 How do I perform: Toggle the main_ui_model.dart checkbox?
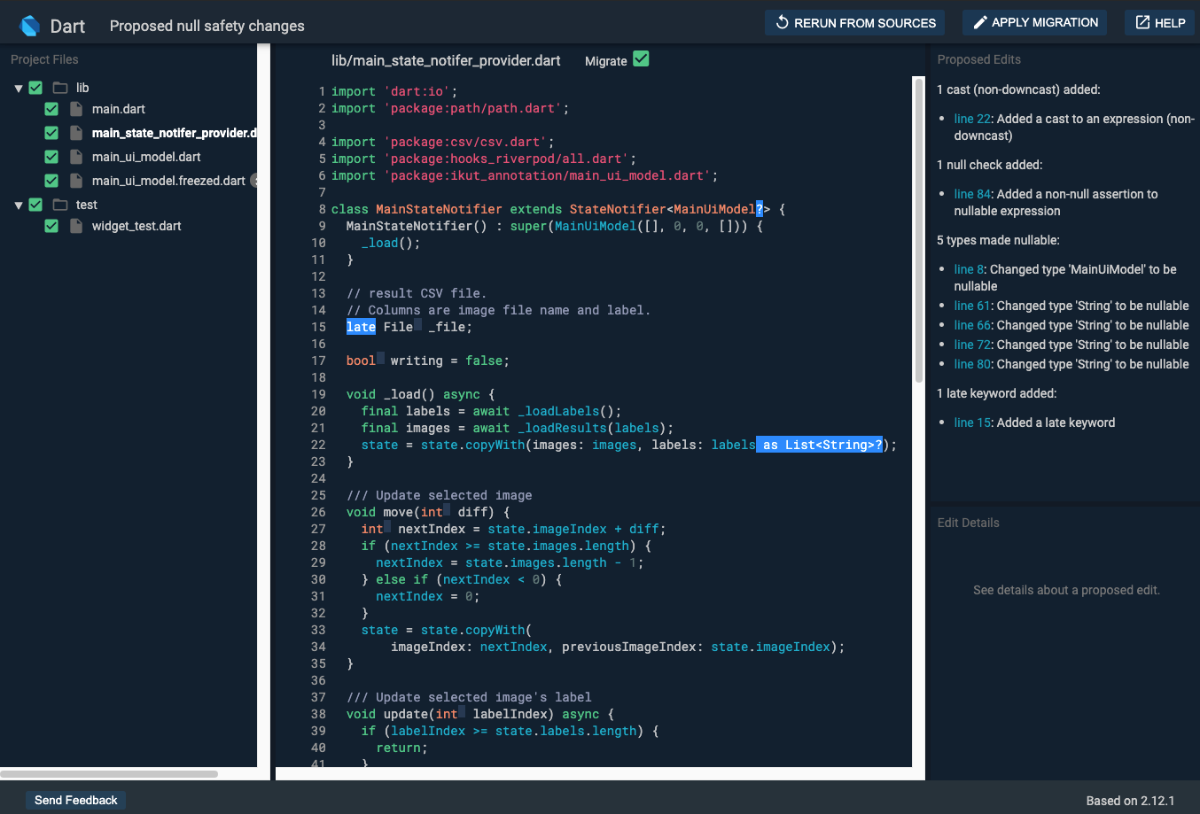52,157
